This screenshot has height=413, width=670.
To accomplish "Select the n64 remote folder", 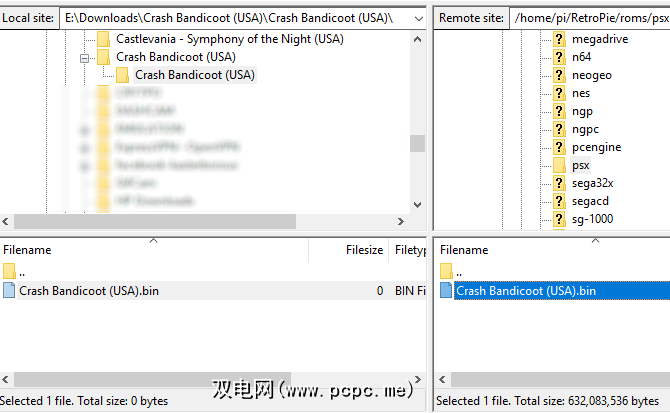I will (x=581, y=57).
